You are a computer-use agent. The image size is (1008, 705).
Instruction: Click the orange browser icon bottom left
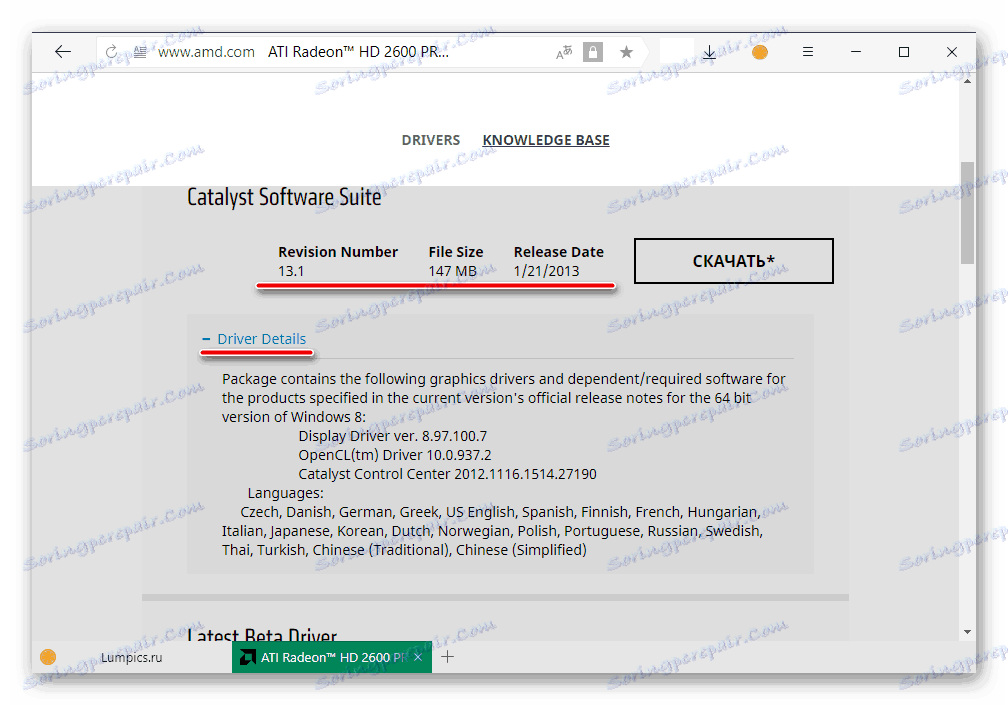(x=48, y=657)
